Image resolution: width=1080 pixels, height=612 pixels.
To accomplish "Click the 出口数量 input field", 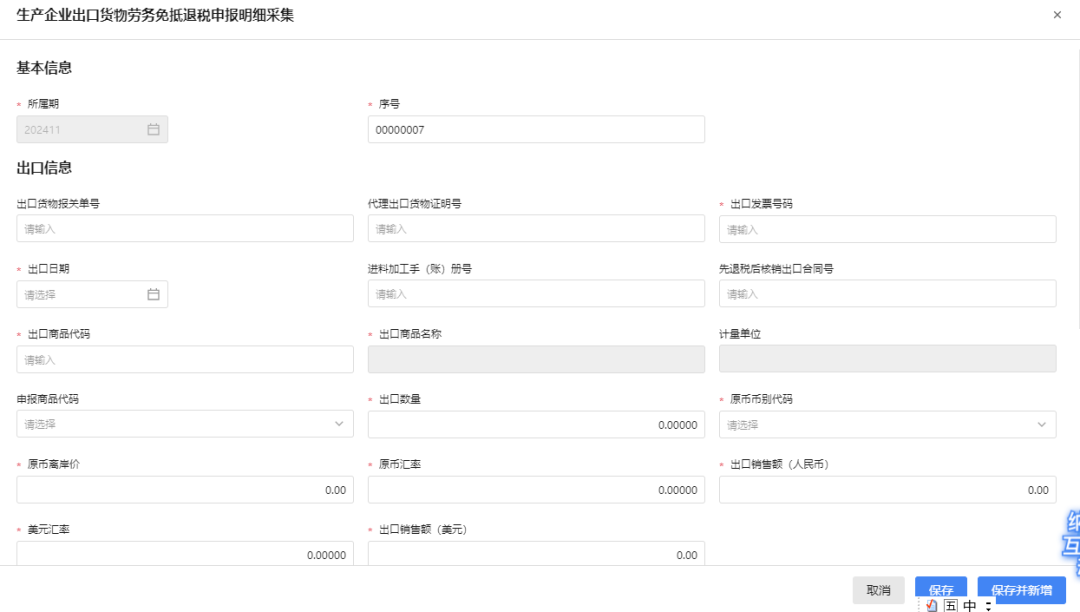I will (x=536, y=425).
